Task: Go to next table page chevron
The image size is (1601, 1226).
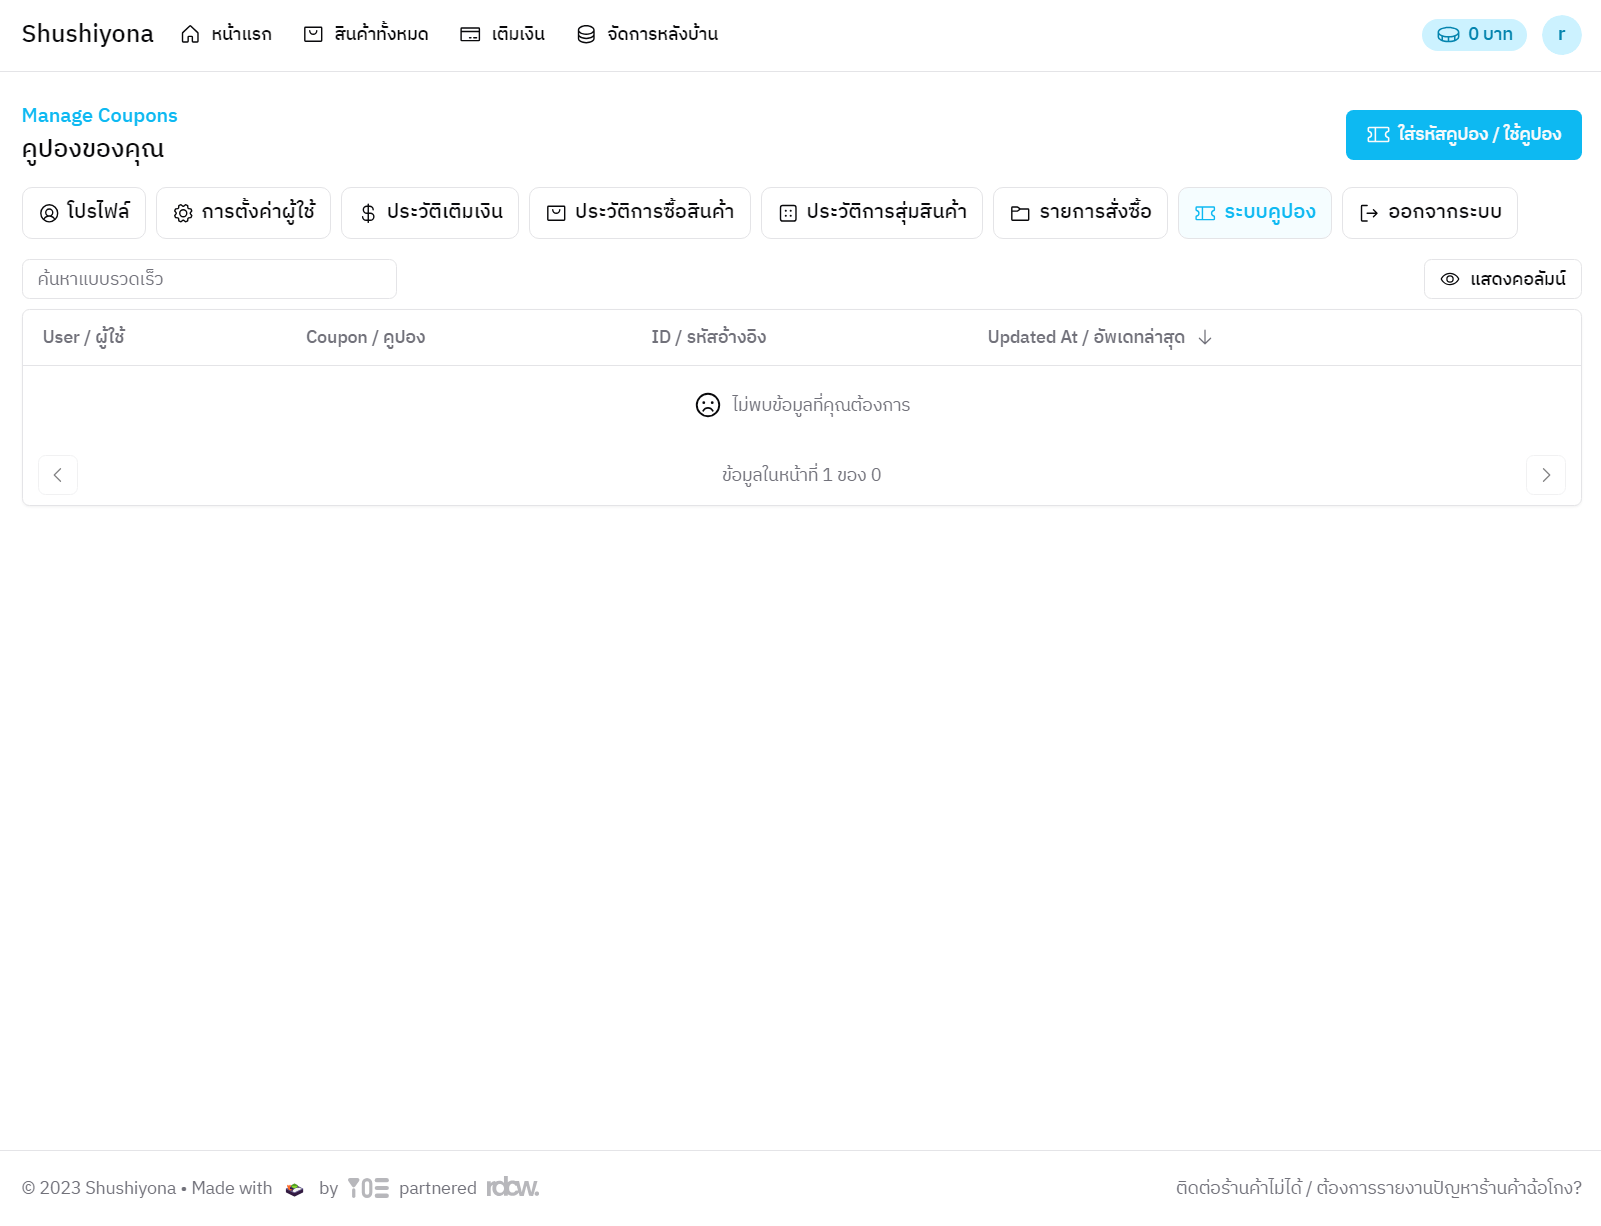Action: coord(1545,475)
